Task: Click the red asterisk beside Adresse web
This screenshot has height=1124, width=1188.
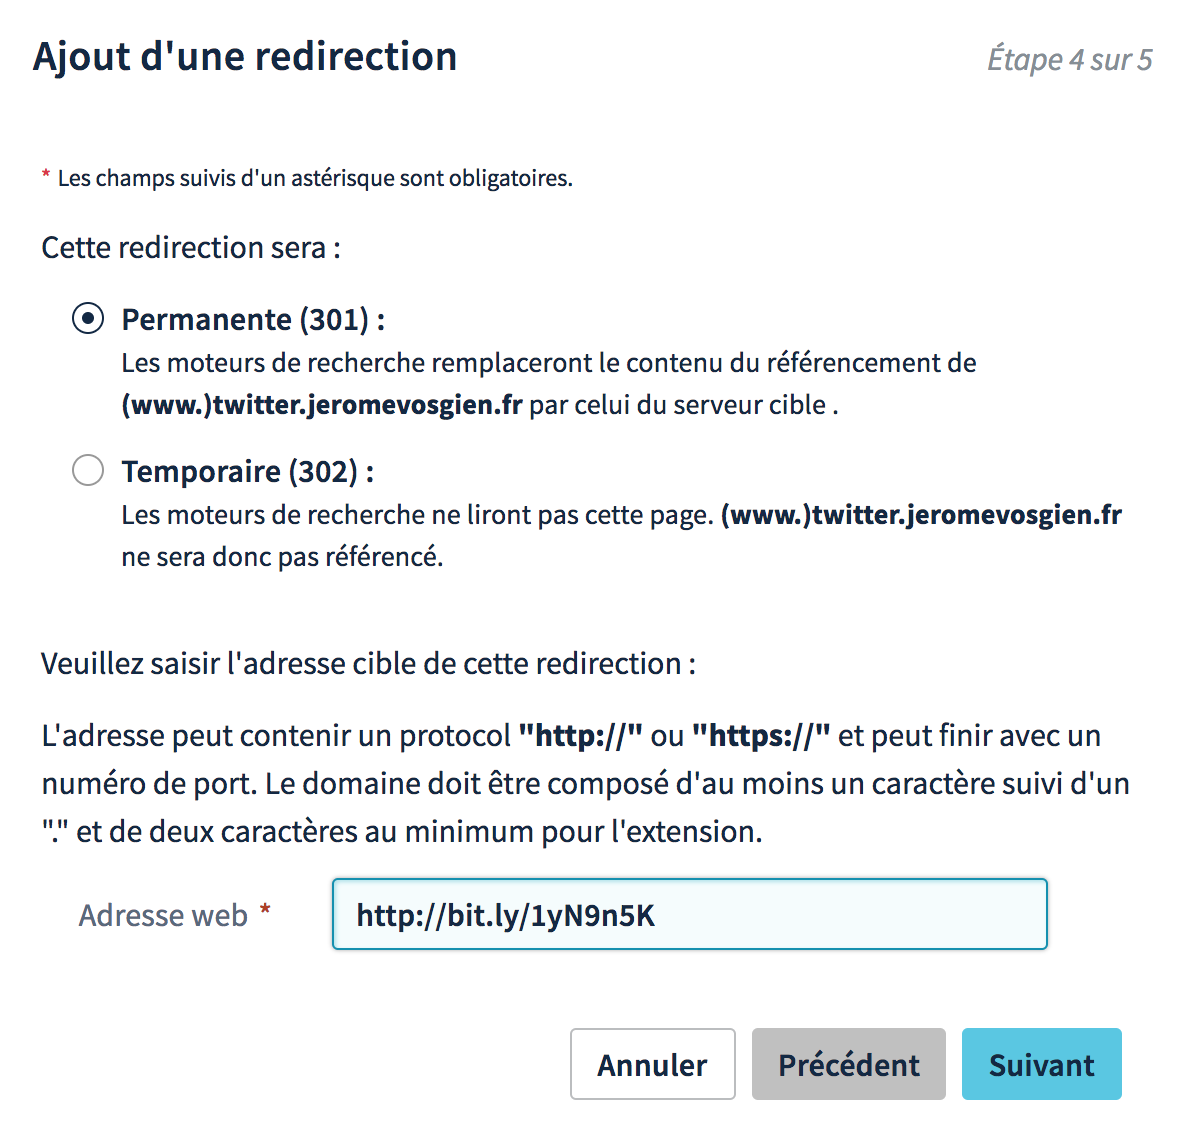Action: (x=265, y=908)
